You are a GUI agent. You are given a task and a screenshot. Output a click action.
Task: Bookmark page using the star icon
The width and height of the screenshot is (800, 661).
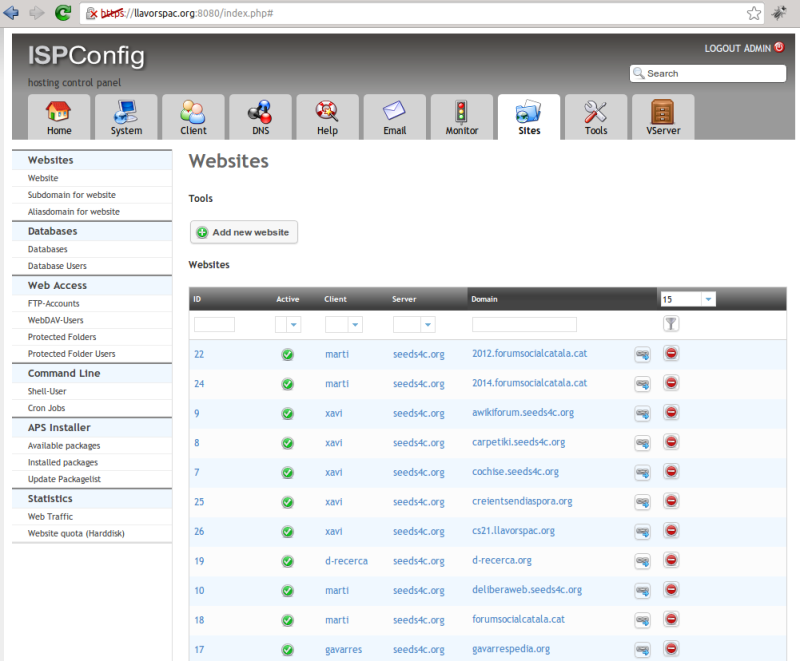pos(754,14)
